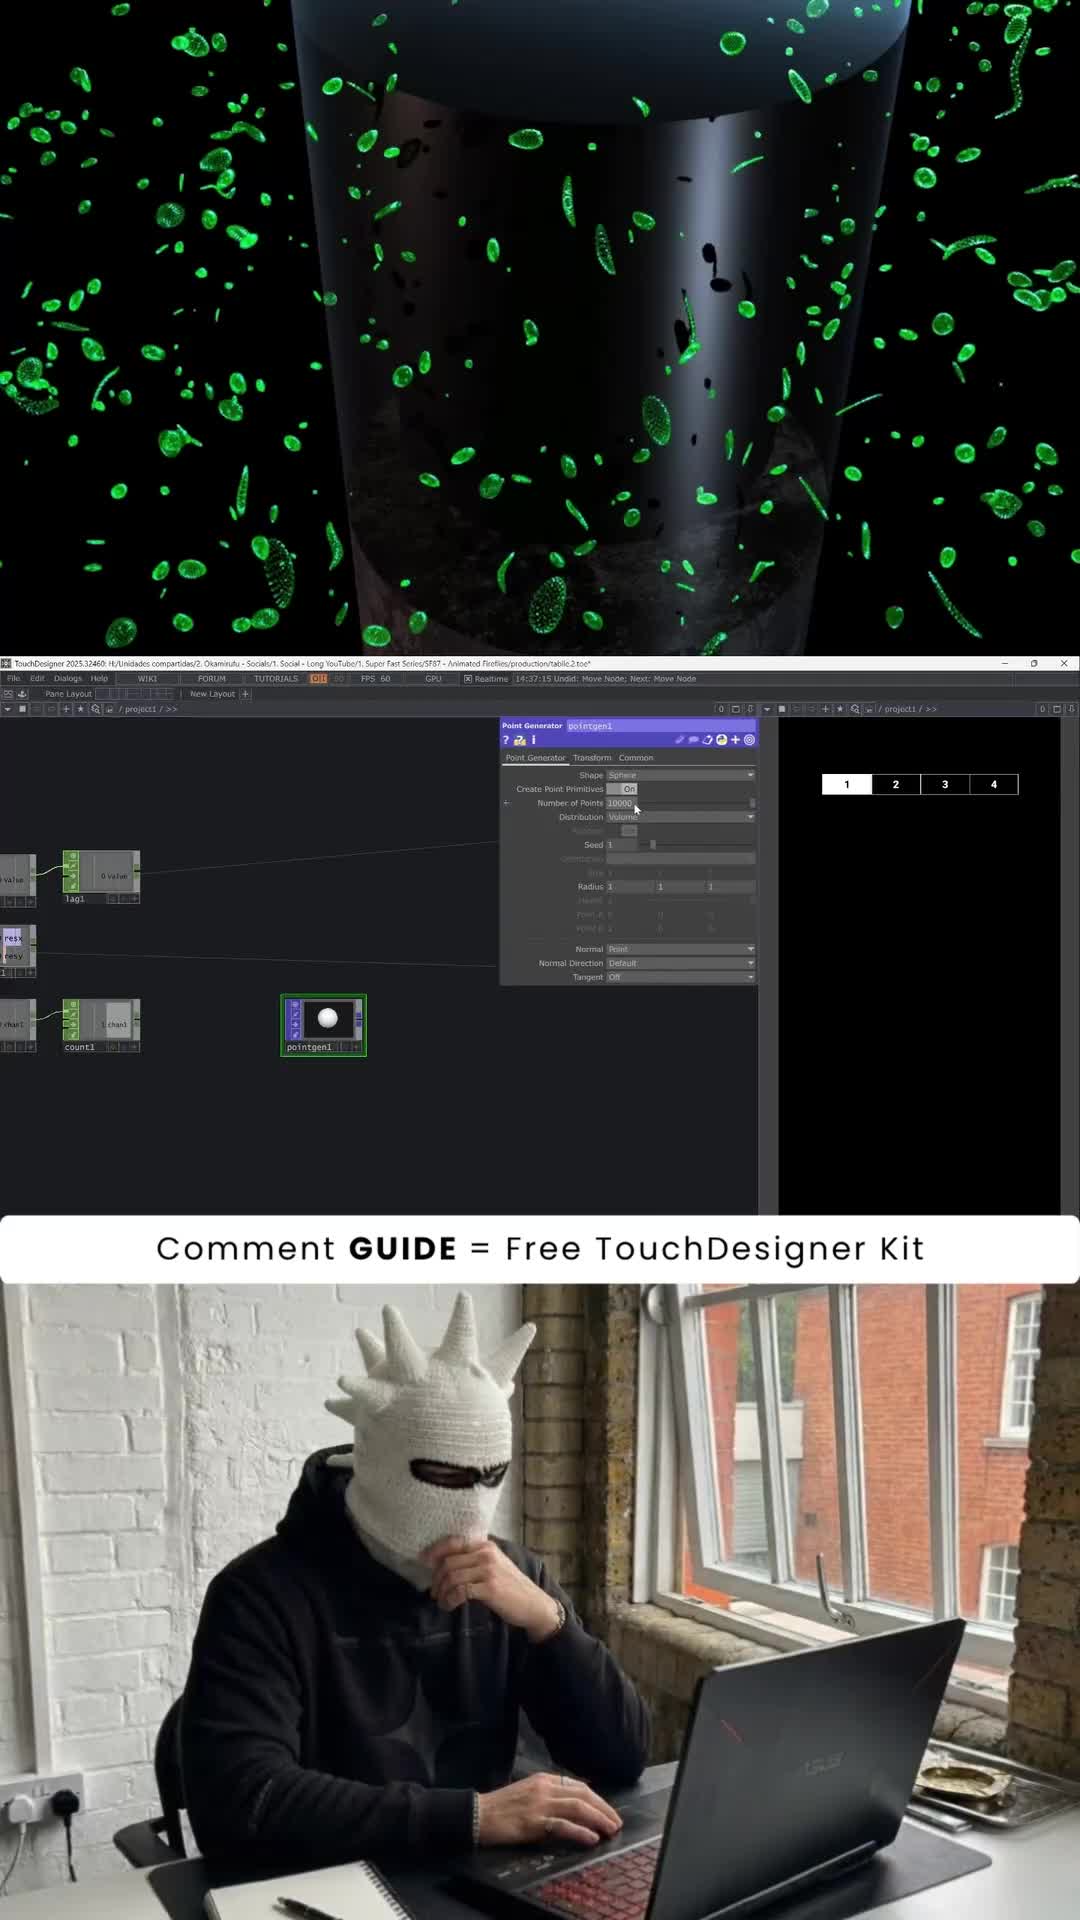The width and height of the screenshot is (1080, 1920).
Task: Click the bookmark star icon in left pane bar
Action: (x=81, y=709)
